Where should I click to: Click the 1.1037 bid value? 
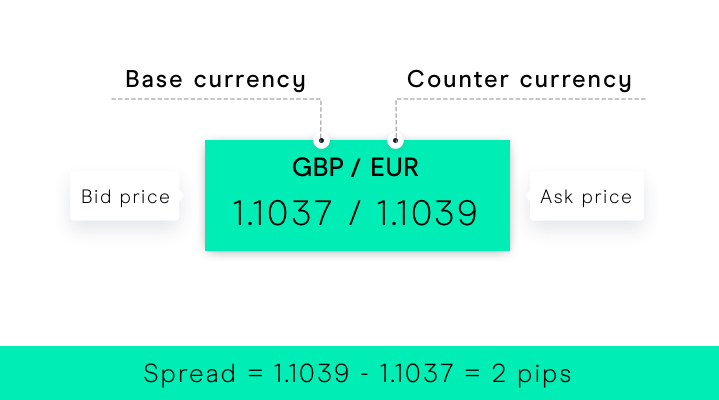click(282, 213)
